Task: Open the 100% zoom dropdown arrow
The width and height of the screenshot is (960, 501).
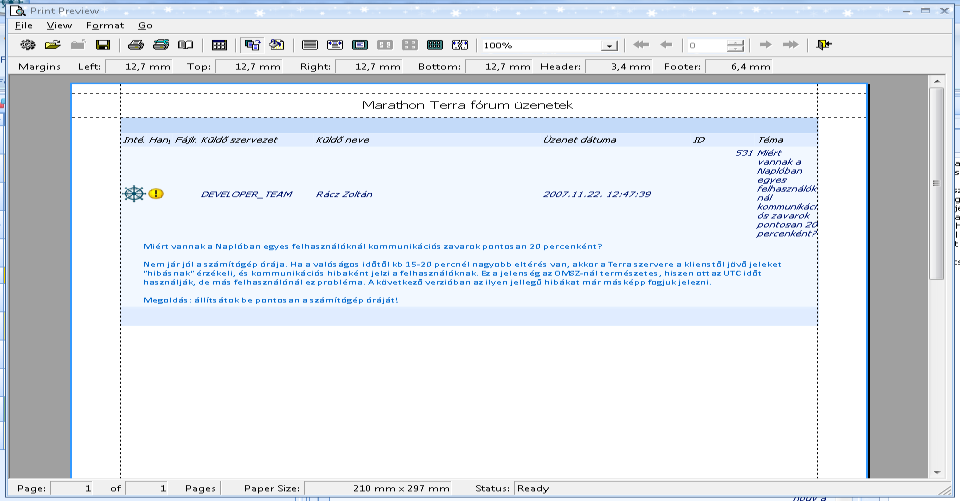Action: pyautogui.click(x=609, y=46)
